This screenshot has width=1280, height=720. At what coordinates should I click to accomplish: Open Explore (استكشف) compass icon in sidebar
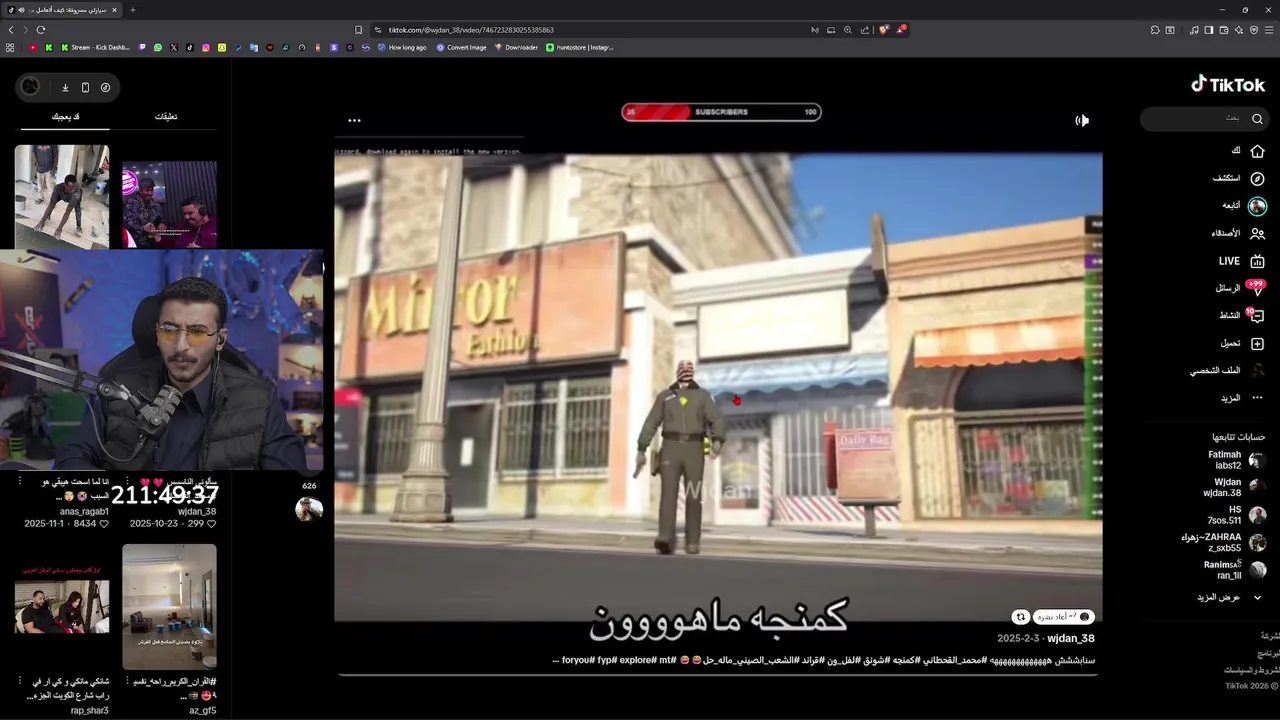click(1257, 178)
